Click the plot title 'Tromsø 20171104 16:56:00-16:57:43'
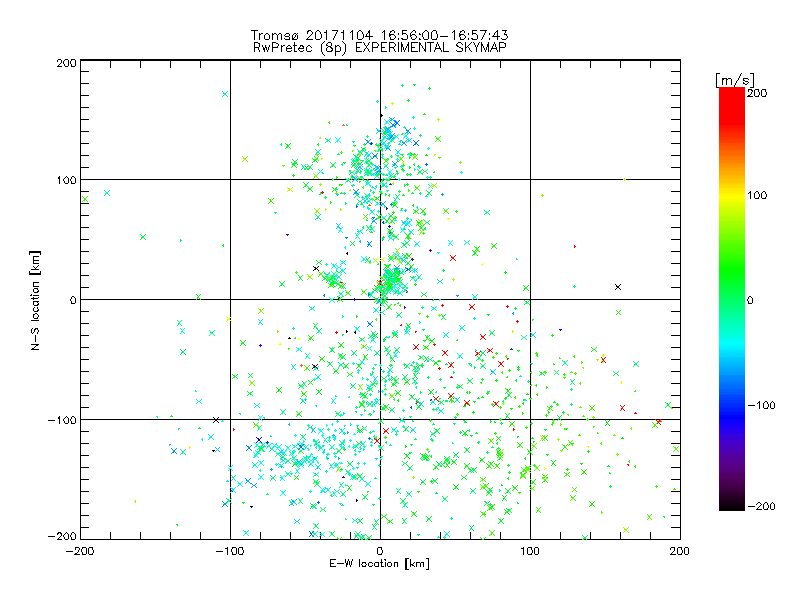Screen dimensions: 800x600 pos(380,35)
